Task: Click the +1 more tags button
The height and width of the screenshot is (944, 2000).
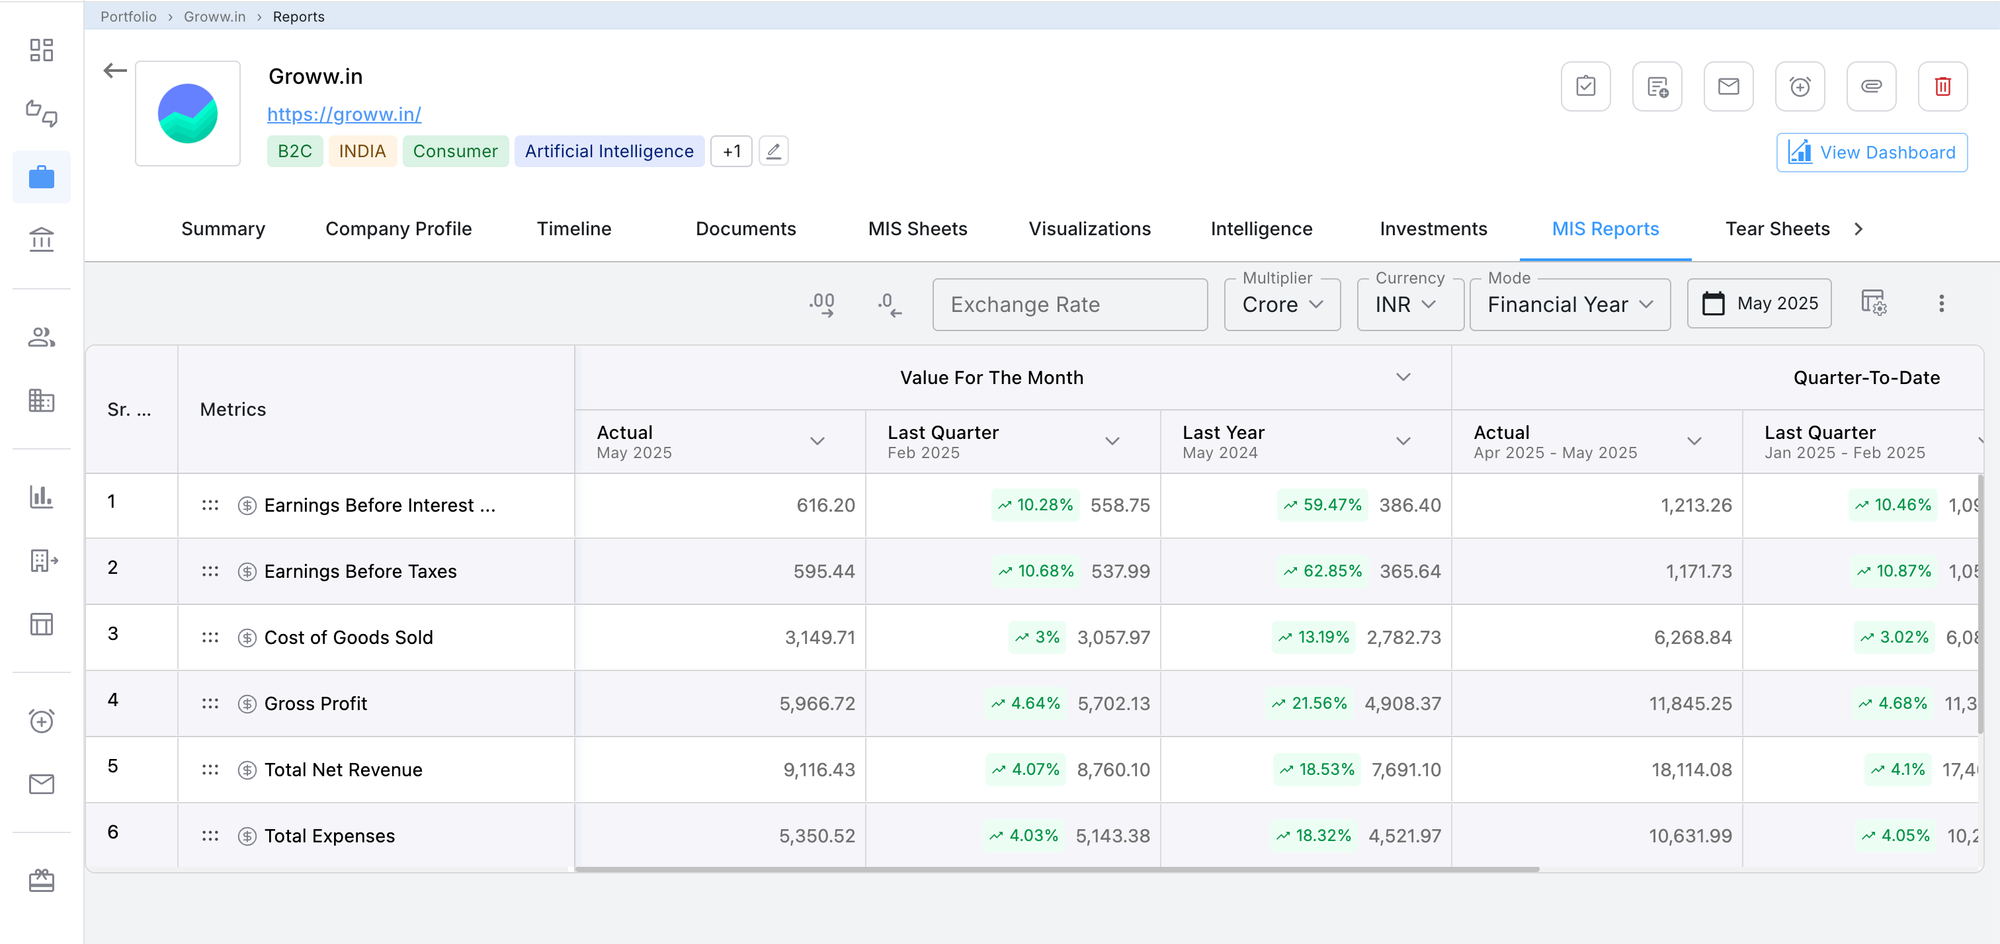Action: [x=732, y=151]
